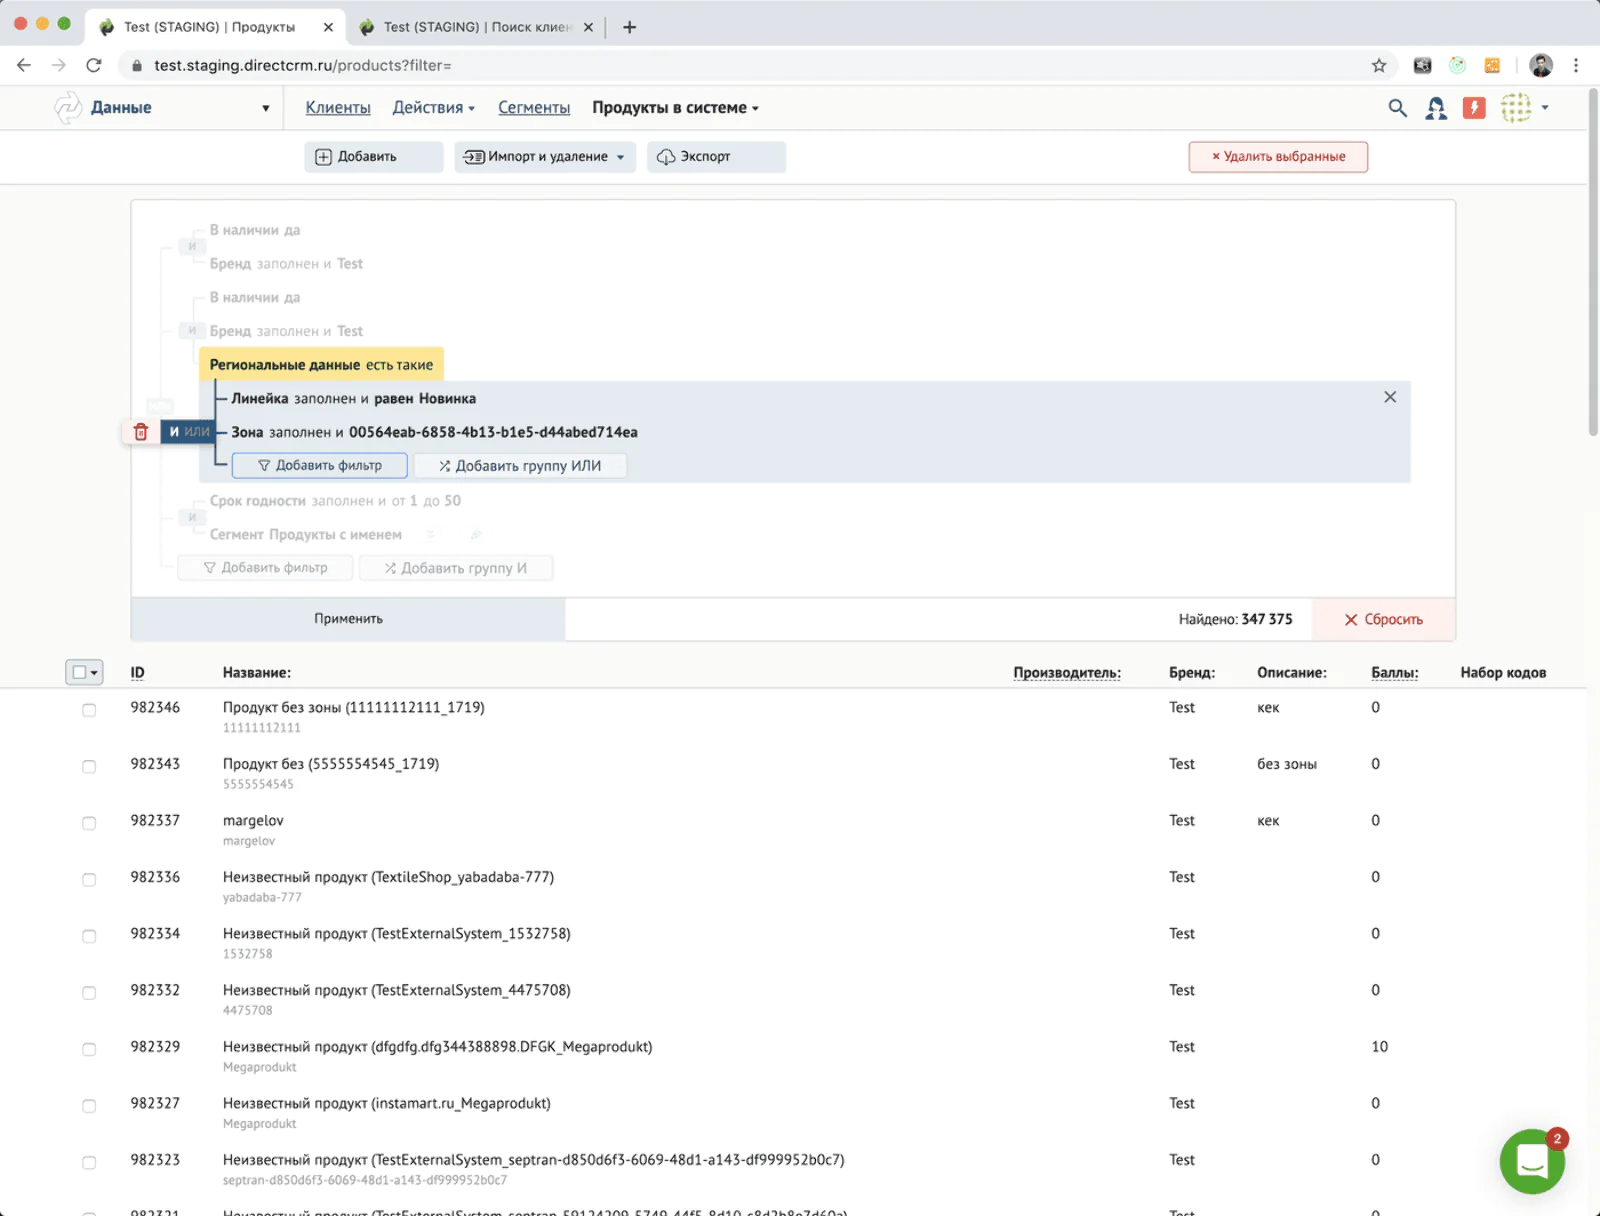Close the Продукты browser tab
The height and width of the screenshot is (1216, 1600).
coord(328,27)
